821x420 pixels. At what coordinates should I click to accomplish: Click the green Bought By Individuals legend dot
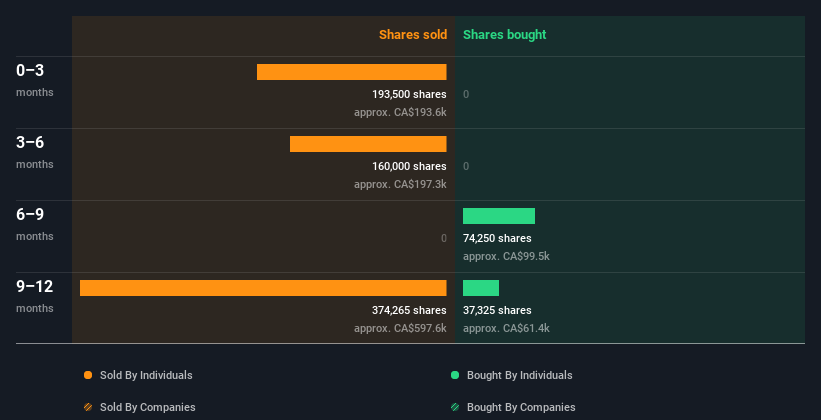click(455, 375)
